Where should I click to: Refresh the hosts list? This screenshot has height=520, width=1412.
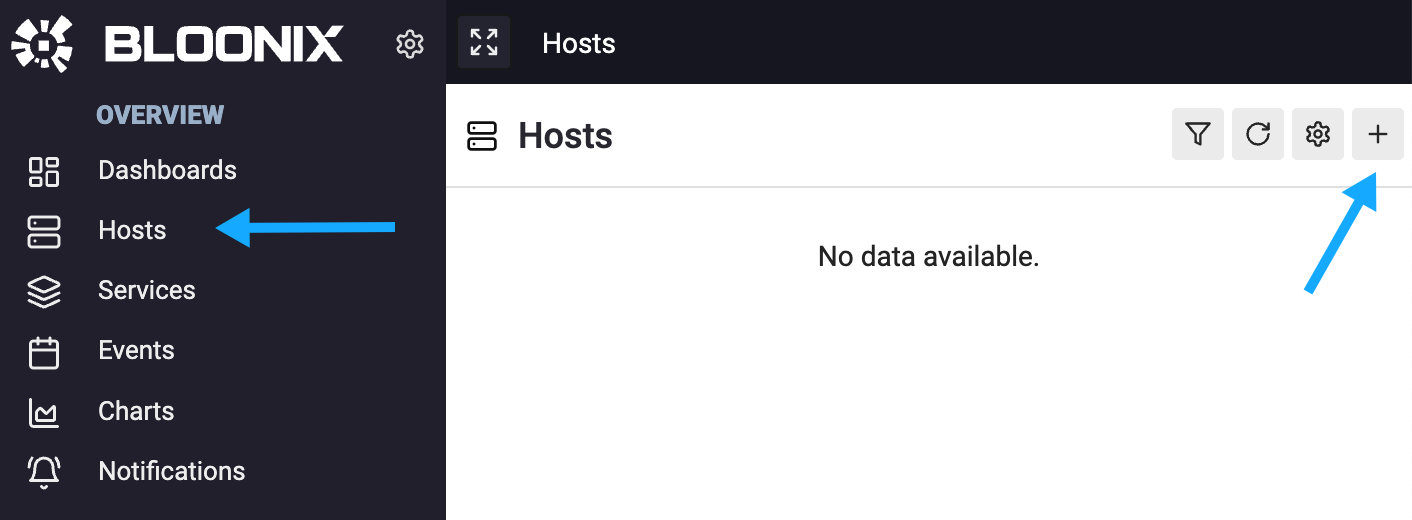pyautogui.click(x=1258, y=134)
